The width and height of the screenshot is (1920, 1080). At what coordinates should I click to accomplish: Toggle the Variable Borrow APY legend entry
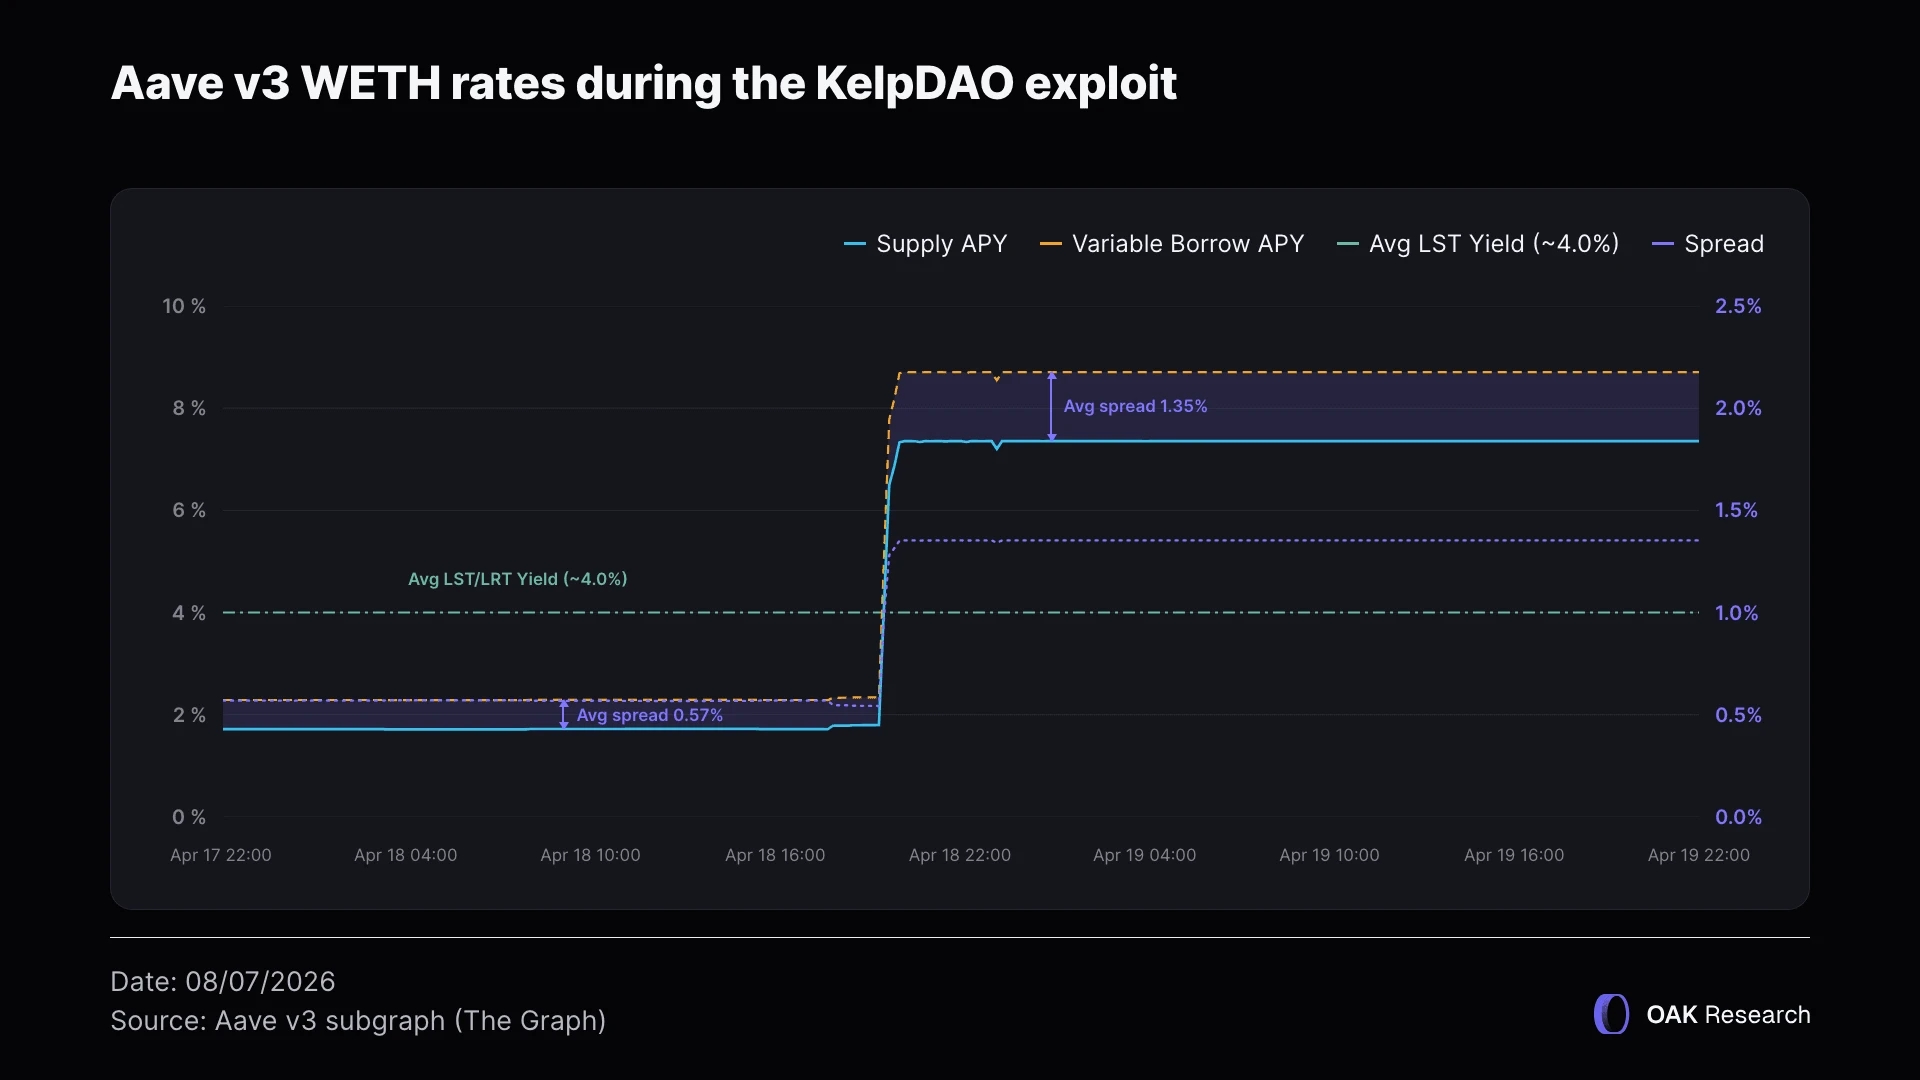coord(1172,244)
